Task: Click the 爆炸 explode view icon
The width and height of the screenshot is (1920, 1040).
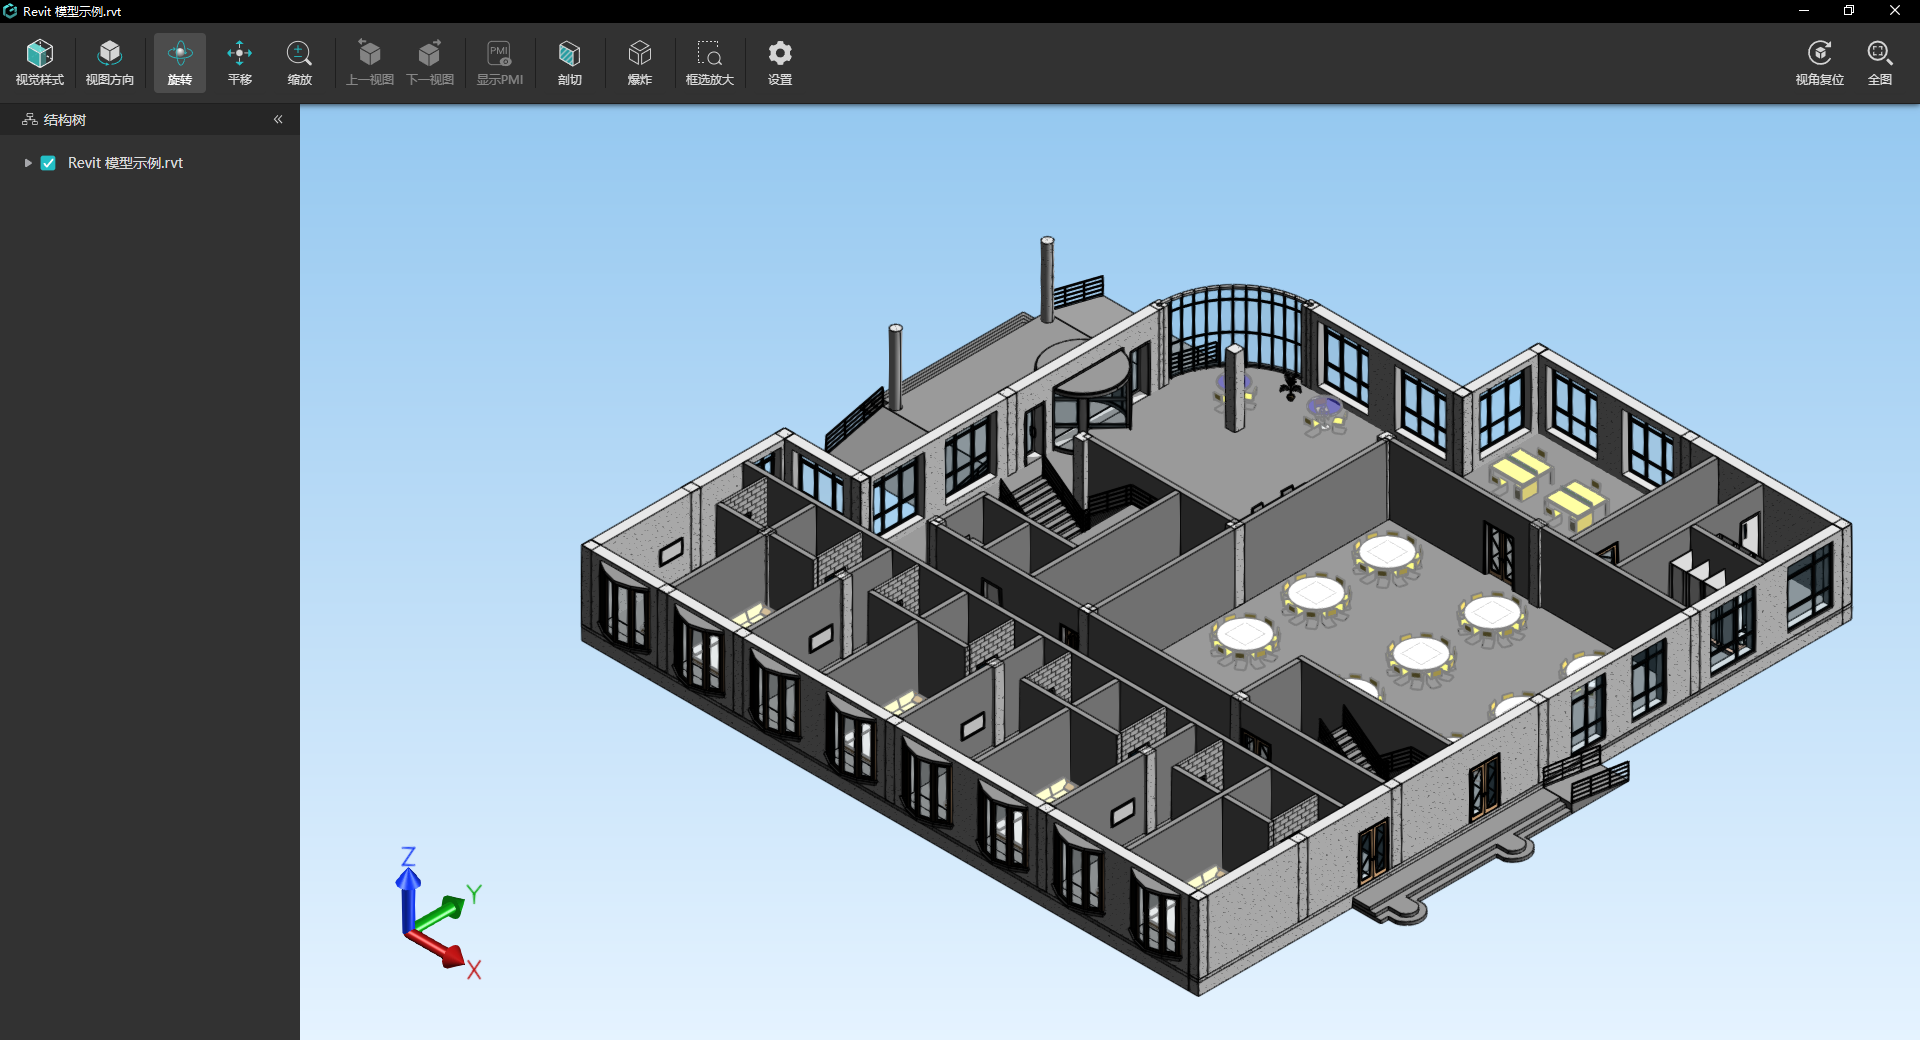Action: pyautogui.click(x=640, y=62)
